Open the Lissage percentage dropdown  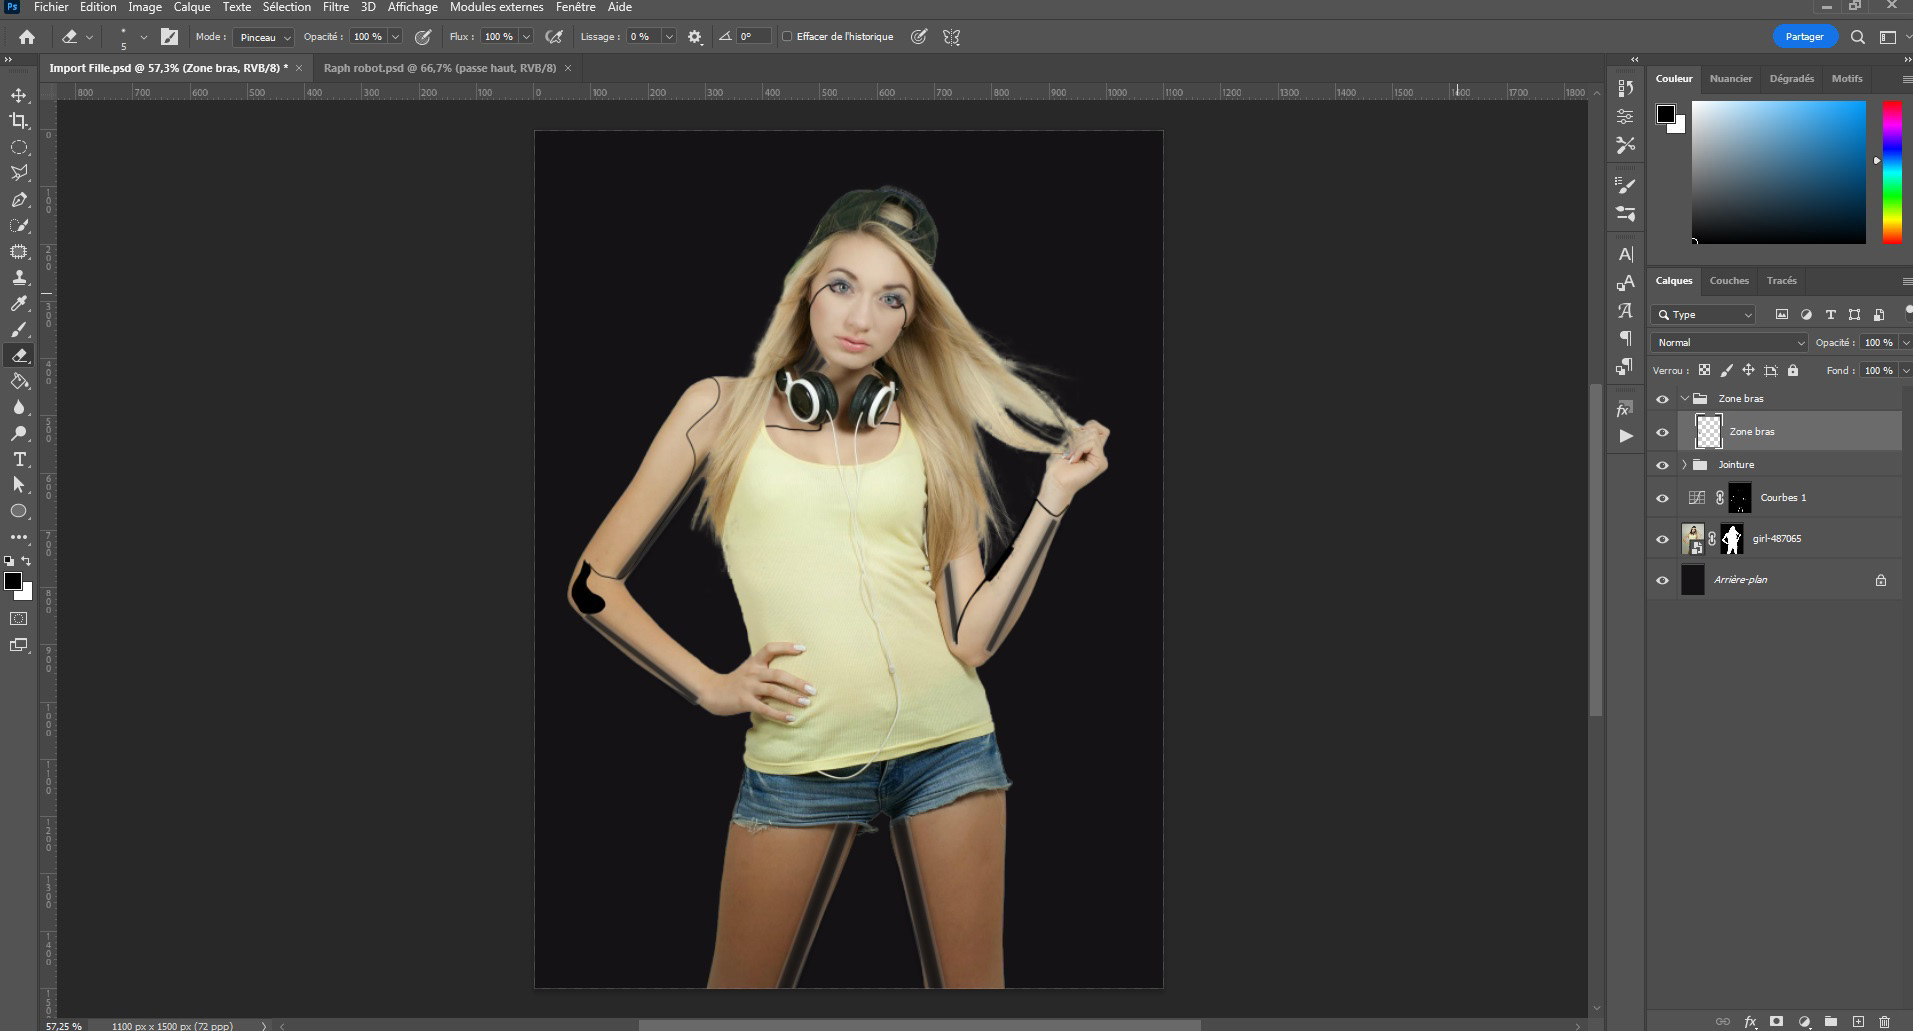669,37
